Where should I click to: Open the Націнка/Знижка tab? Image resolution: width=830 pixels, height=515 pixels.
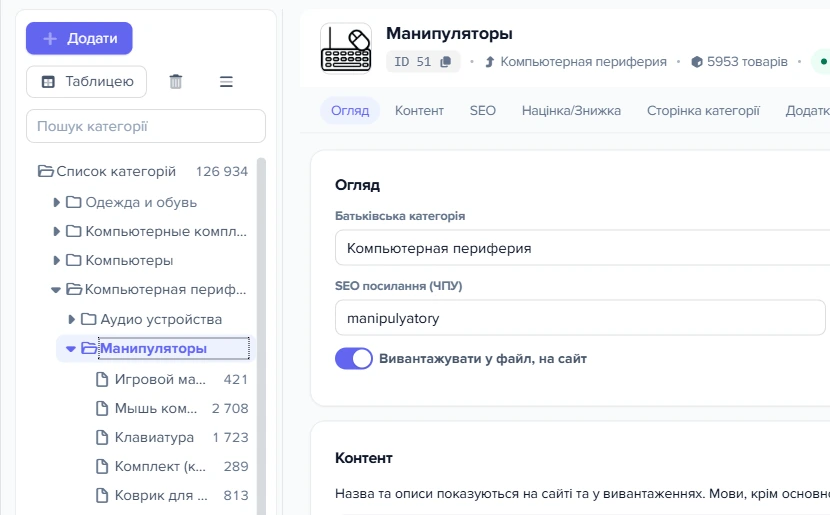click(571, 111)
